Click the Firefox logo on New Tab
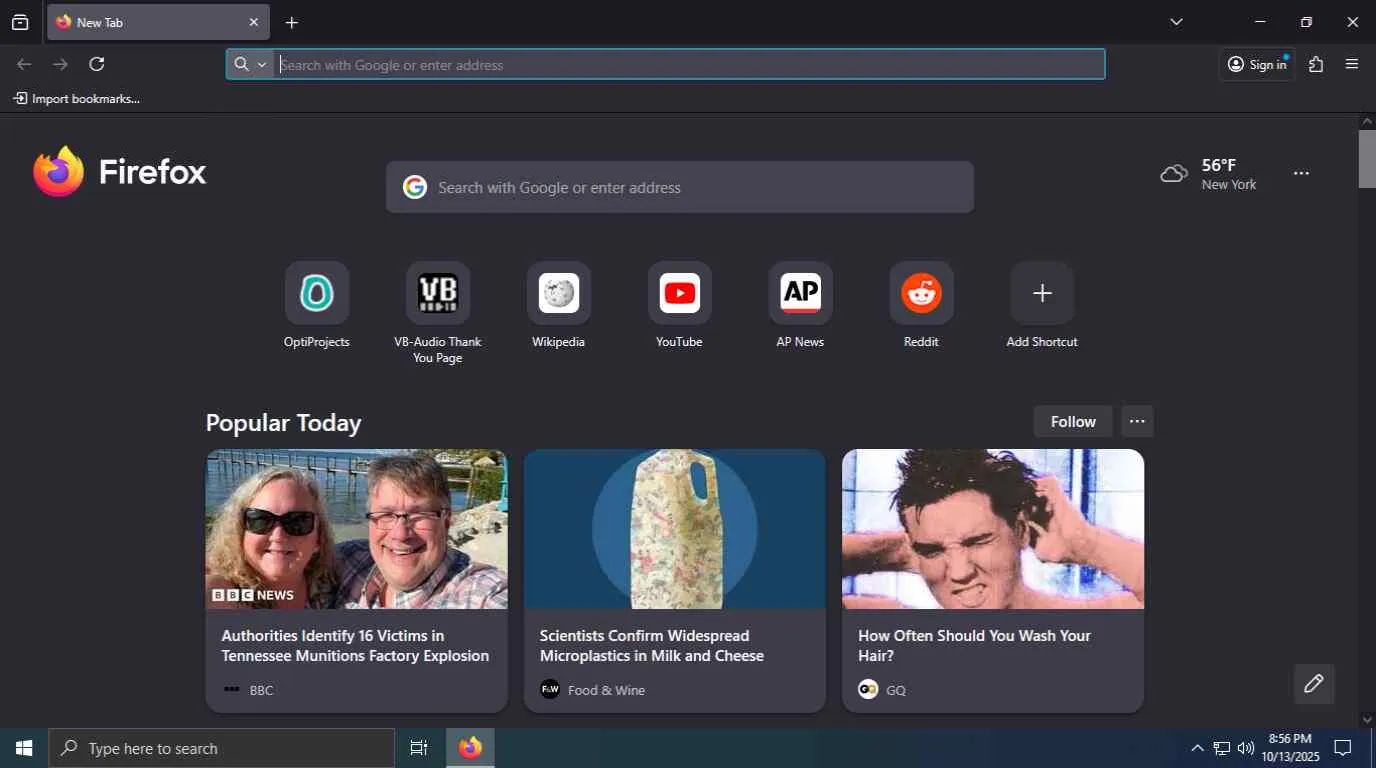Screen dimensions: 1376x768 click(x=119, y=172)
